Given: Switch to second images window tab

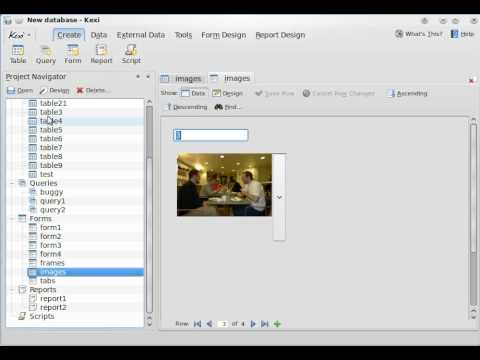Looking at the screenshot, I should [231, 78].
